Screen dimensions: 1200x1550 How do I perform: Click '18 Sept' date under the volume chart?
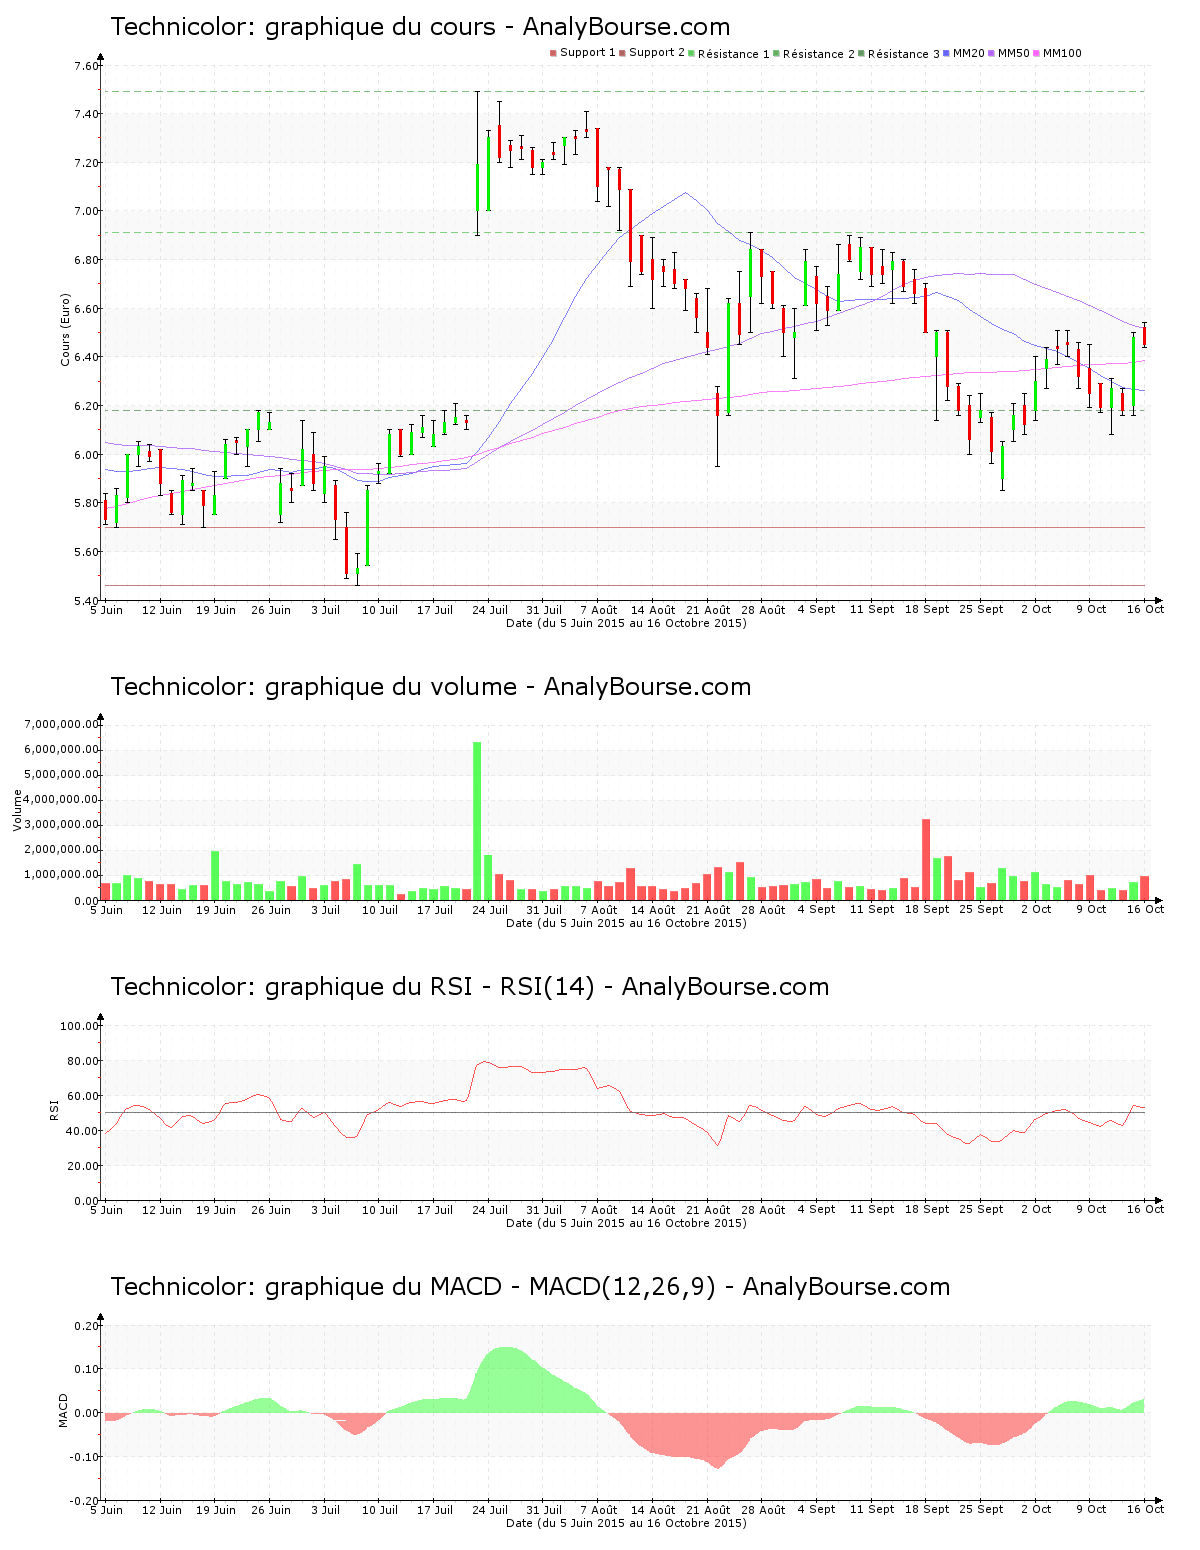[927, 910]
